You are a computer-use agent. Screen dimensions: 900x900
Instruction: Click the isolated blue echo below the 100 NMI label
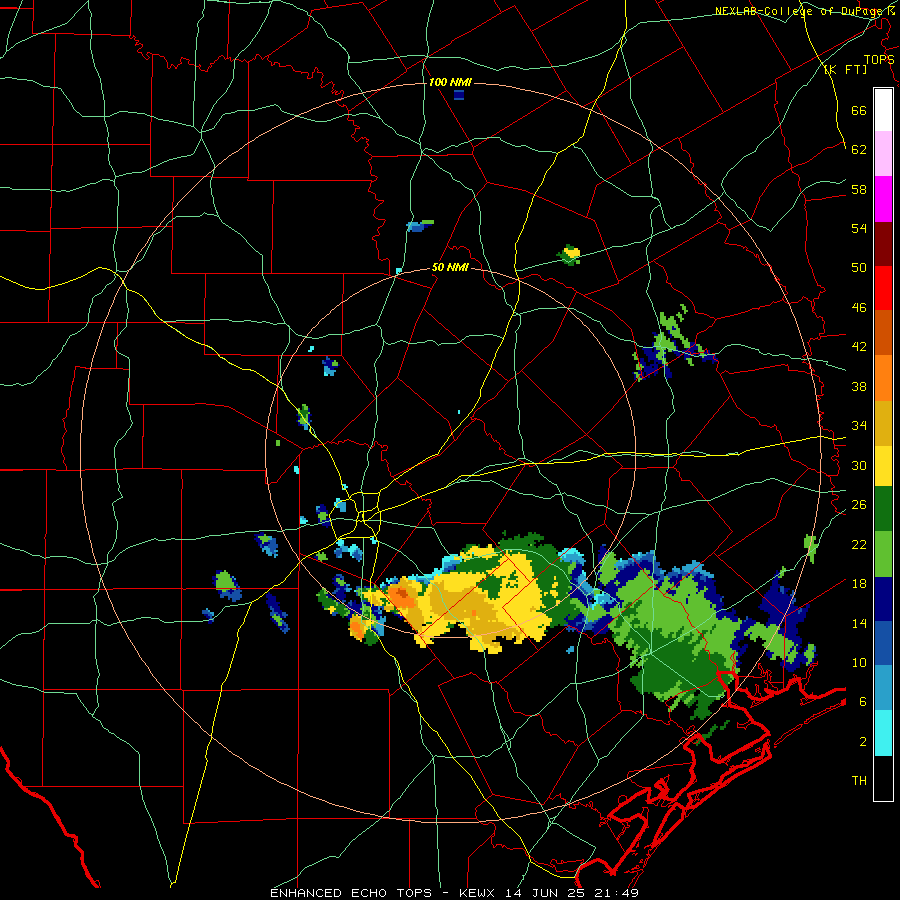point(459,95)
